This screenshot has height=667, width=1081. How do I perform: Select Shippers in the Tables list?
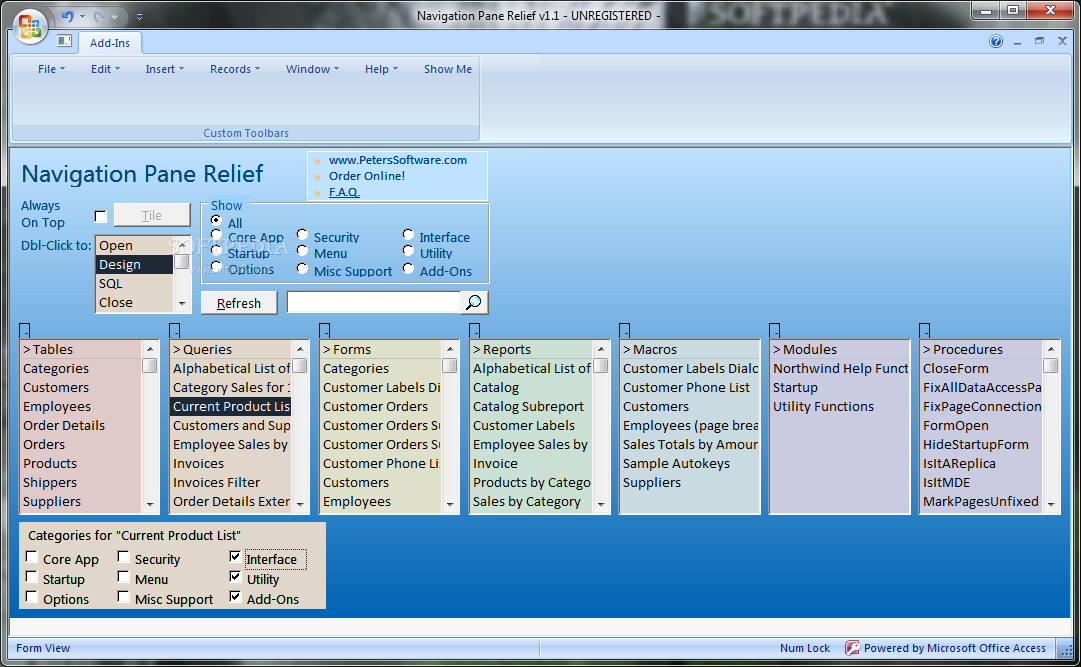pyautogui.click(x=81, y=482)
